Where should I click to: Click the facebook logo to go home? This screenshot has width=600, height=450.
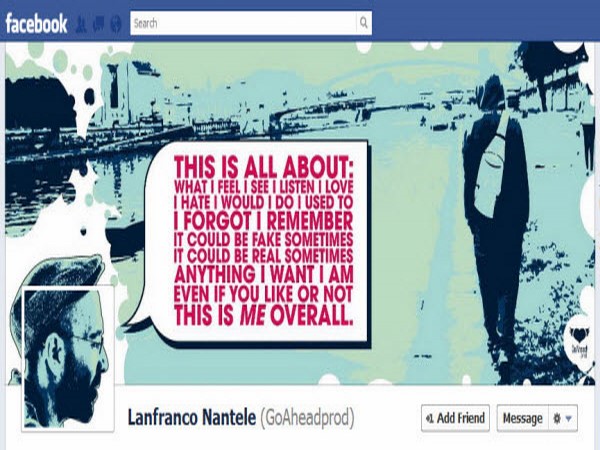point(36,23)
